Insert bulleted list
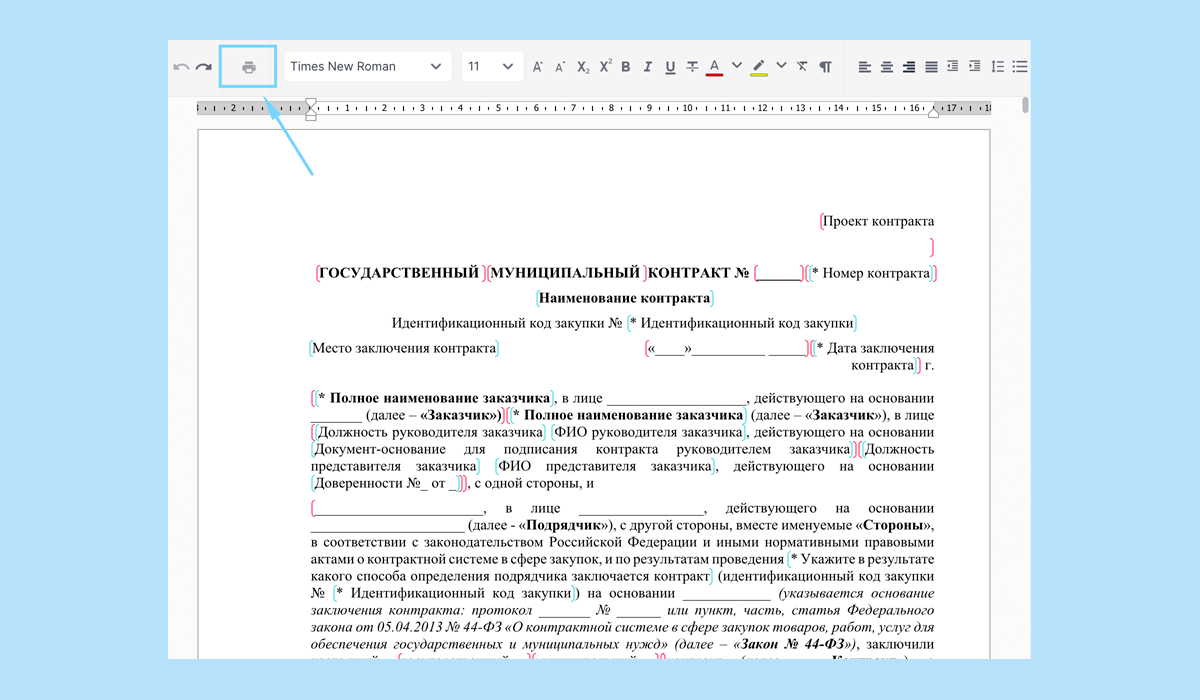1200x700 pixels. (x=1020, y=67)
